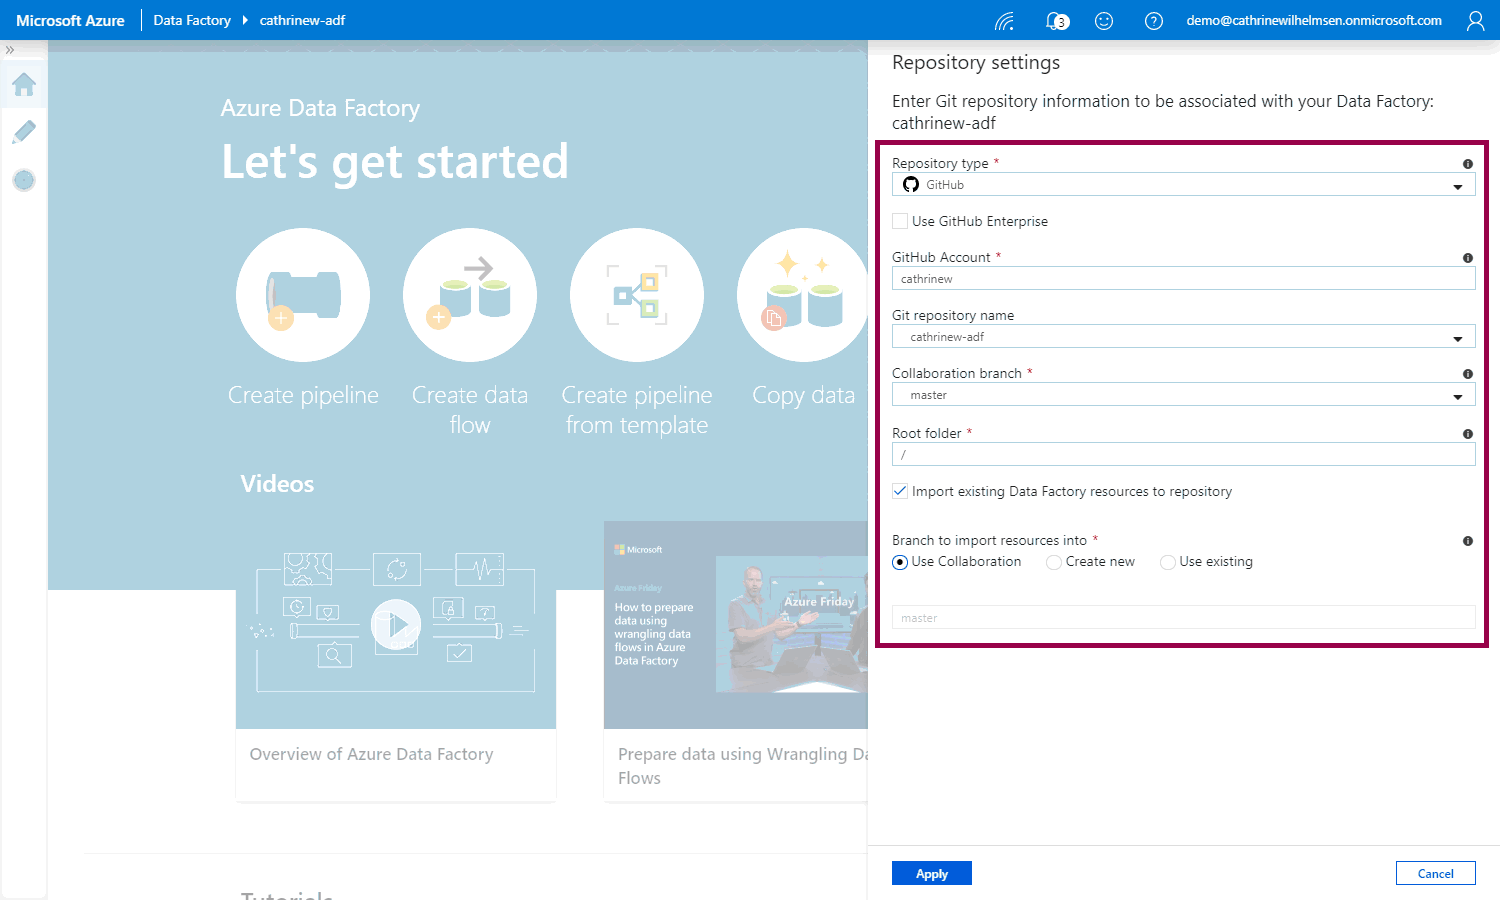Open the Collaboration branch dropdown
This screenshot has height=900, width=1500.
point(1183,395)
